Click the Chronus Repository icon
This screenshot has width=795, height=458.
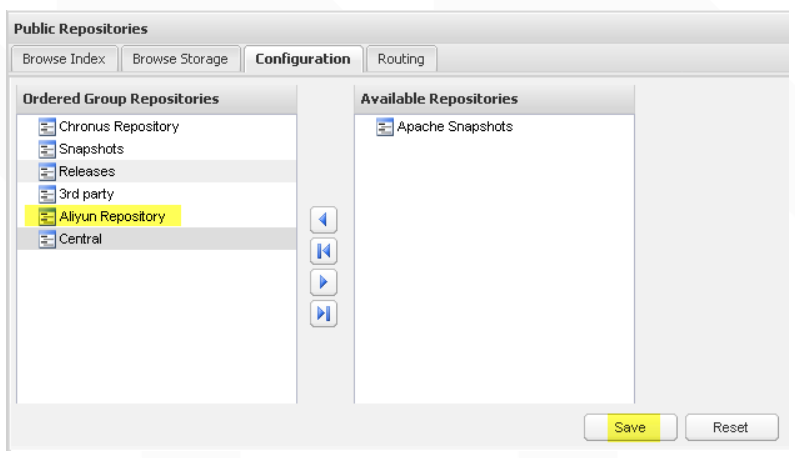pos(47,127)
